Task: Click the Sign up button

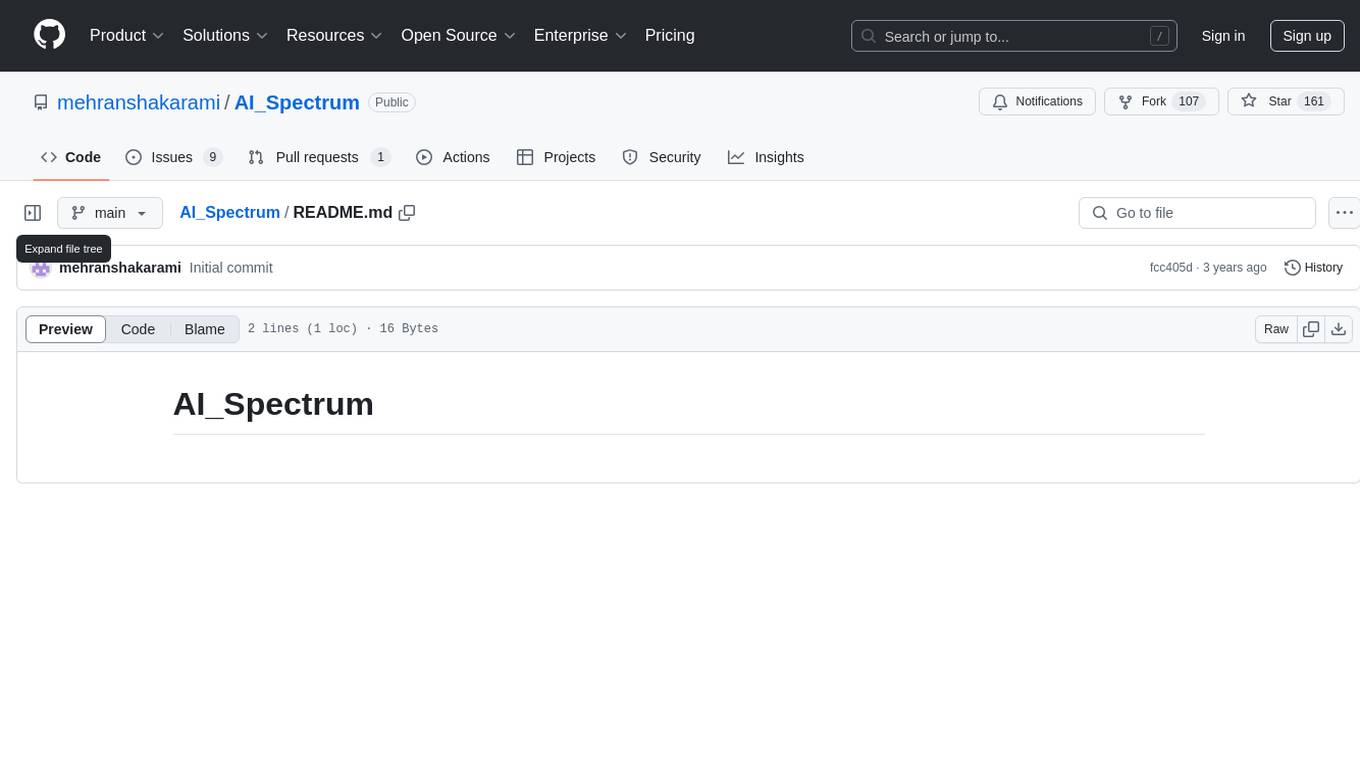Action: 1307,36
